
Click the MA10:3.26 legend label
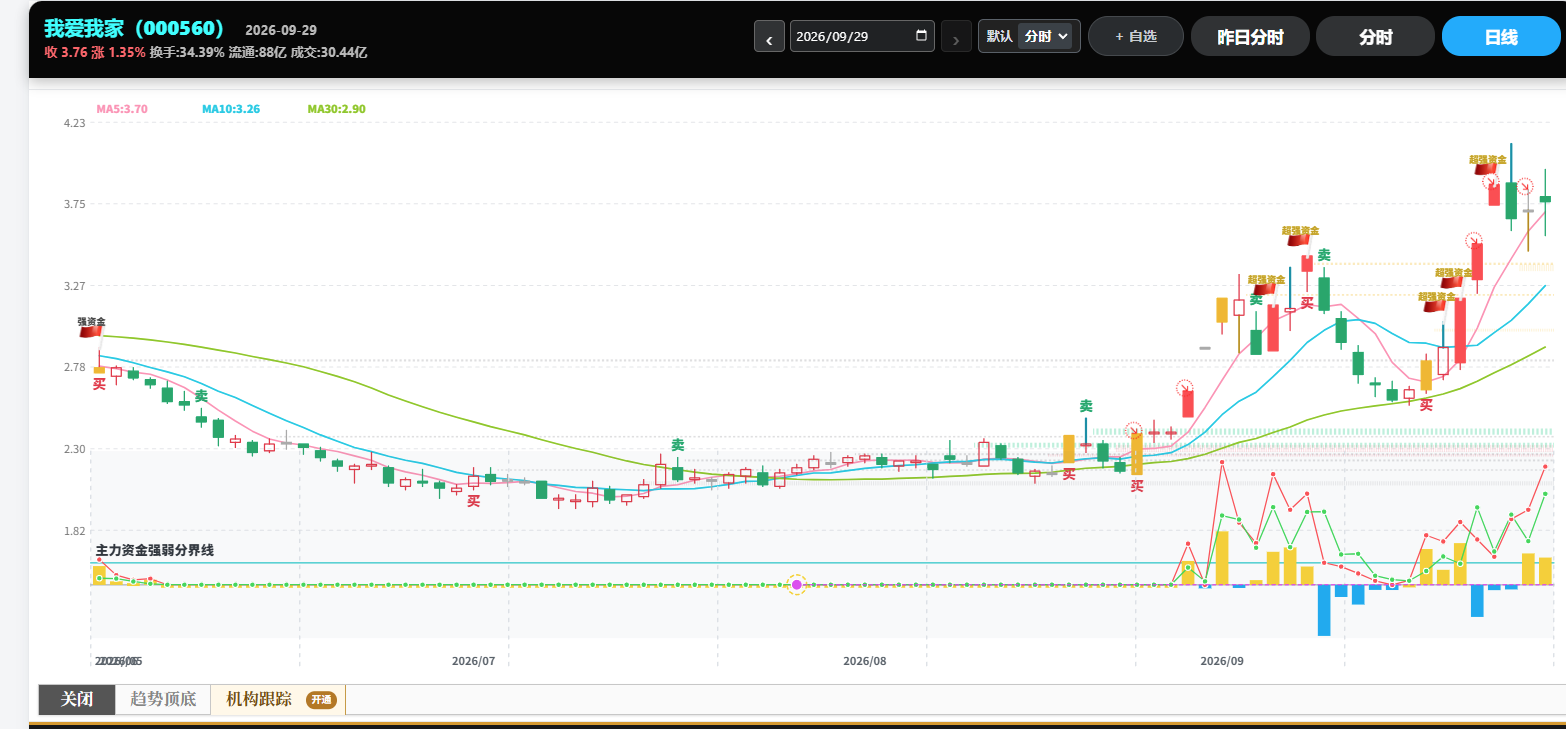tap(231, 109)
